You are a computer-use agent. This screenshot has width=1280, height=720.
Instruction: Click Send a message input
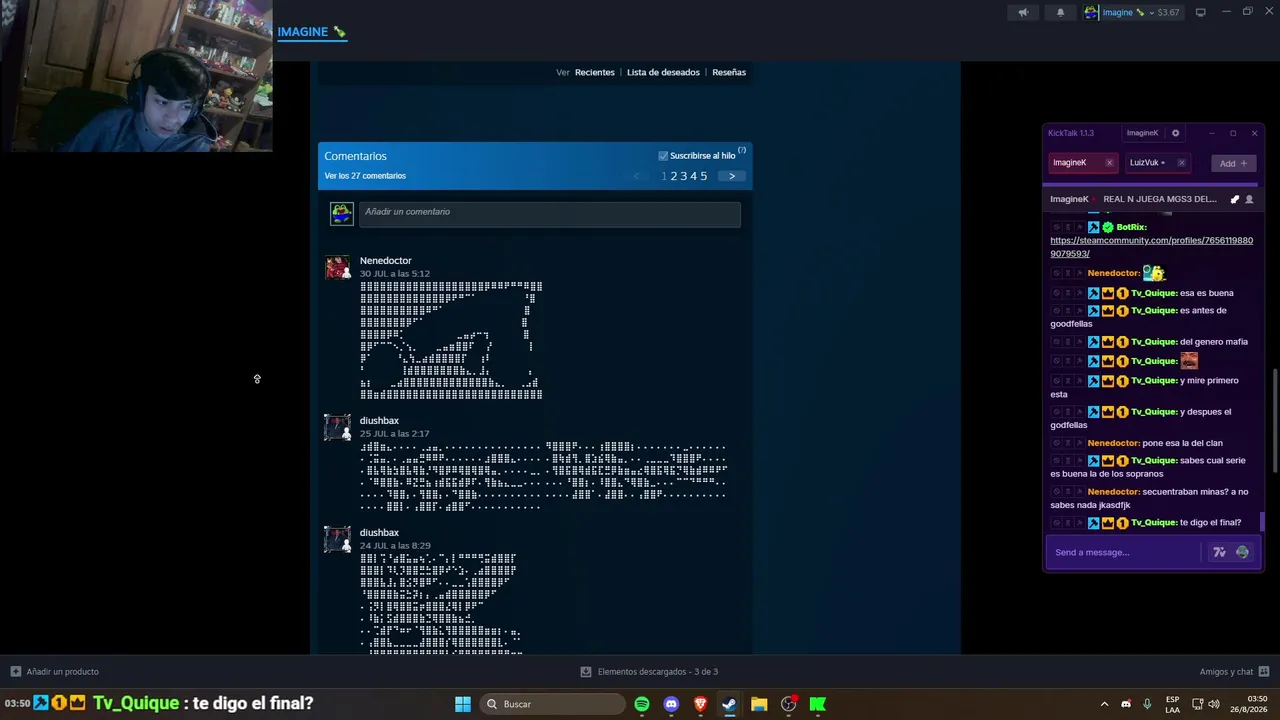(1123, 552)
